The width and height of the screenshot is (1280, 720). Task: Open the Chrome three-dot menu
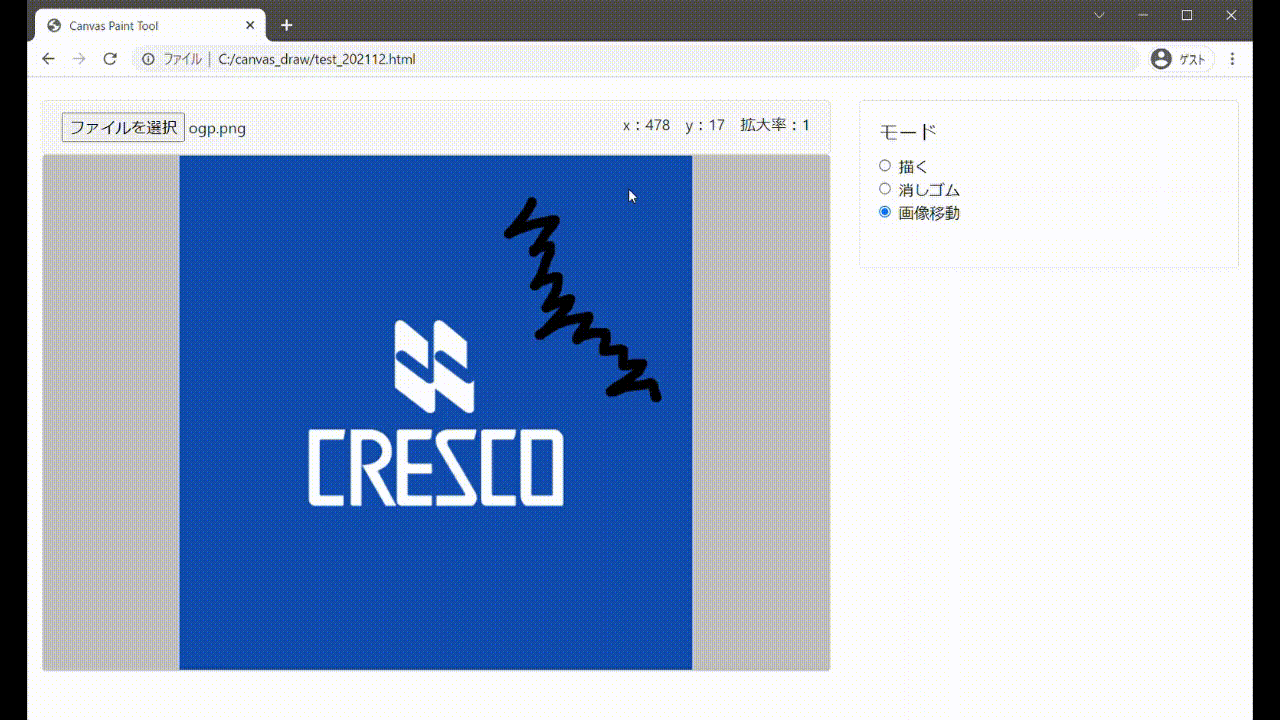pos(1232,59)
